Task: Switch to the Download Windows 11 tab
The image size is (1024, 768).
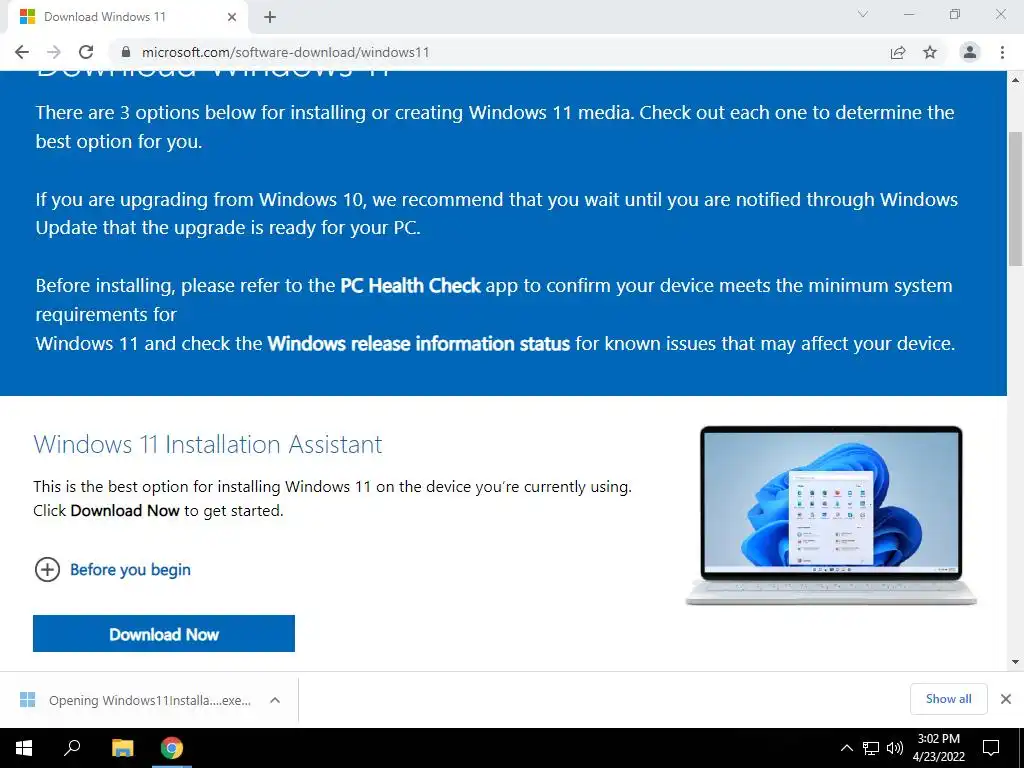Action: 128,17
